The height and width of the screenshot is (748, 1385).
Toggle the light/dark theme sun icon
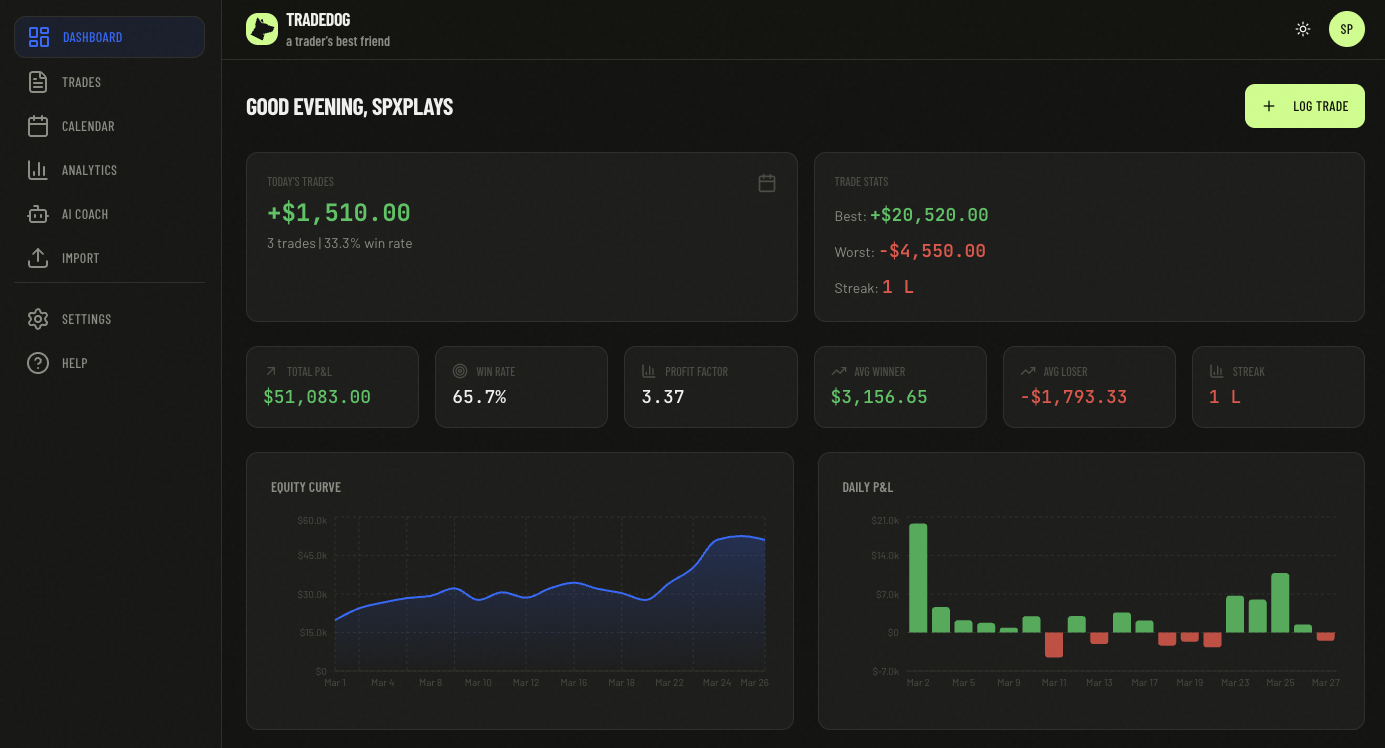click(1303, 29)
